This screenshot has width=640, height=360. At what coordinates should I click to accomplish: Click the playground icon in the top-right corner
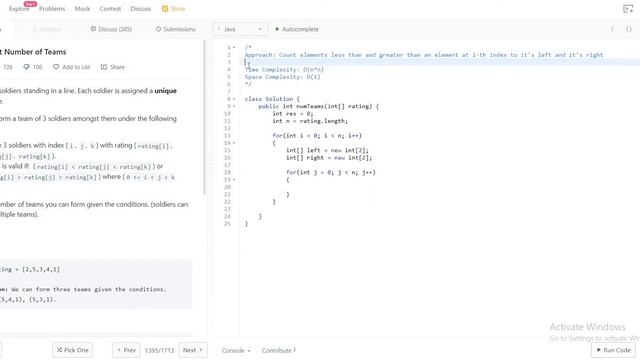click(x=628, y=9)
